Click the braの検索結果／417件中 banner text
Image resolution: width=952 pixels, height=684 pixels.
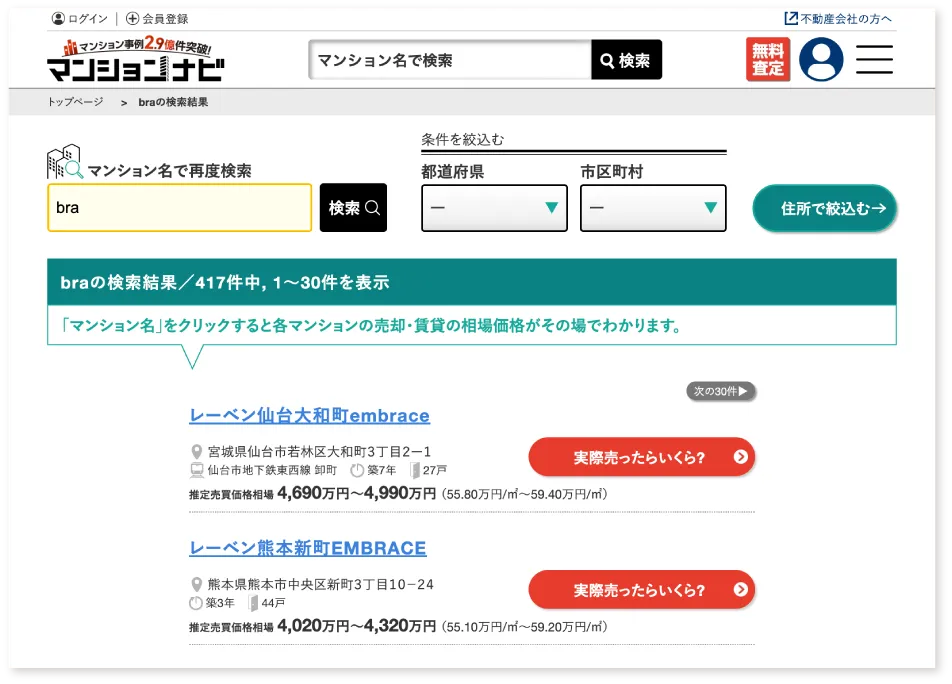(x=225, y=282)
